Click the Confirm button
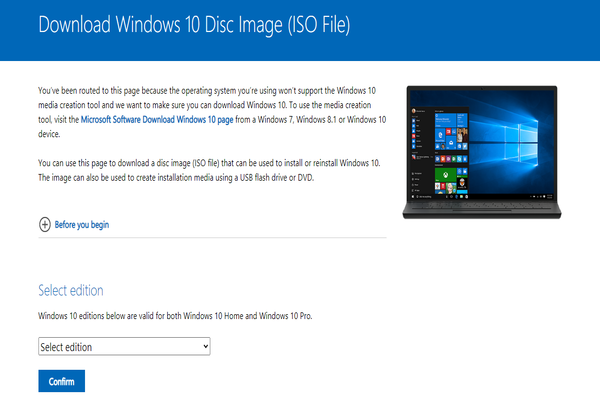 [62, 381]
